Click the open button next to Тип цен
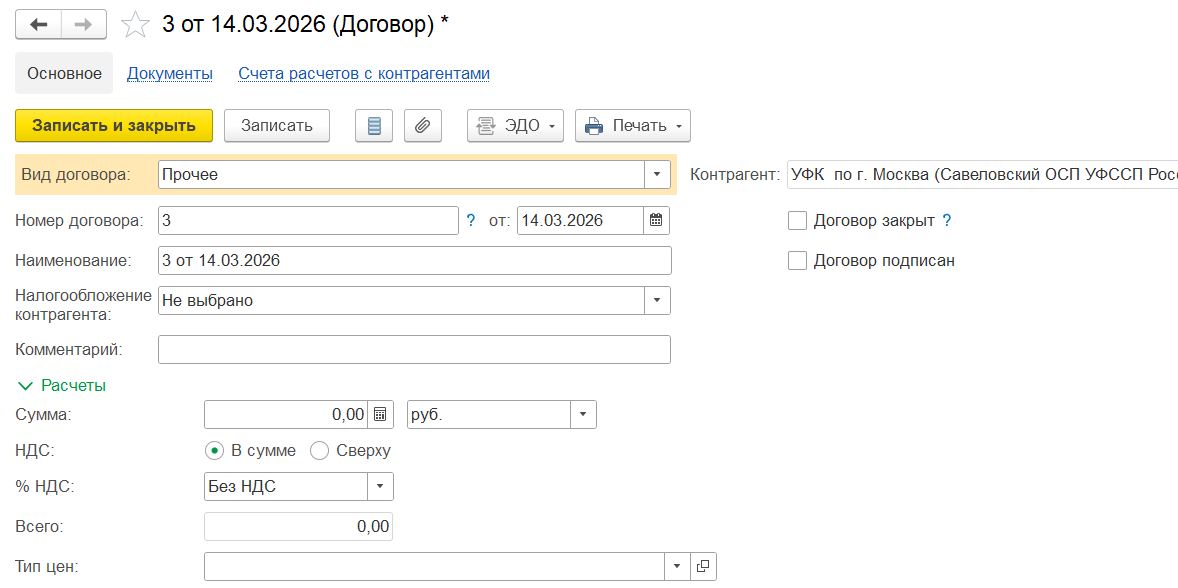 [703, 567]
